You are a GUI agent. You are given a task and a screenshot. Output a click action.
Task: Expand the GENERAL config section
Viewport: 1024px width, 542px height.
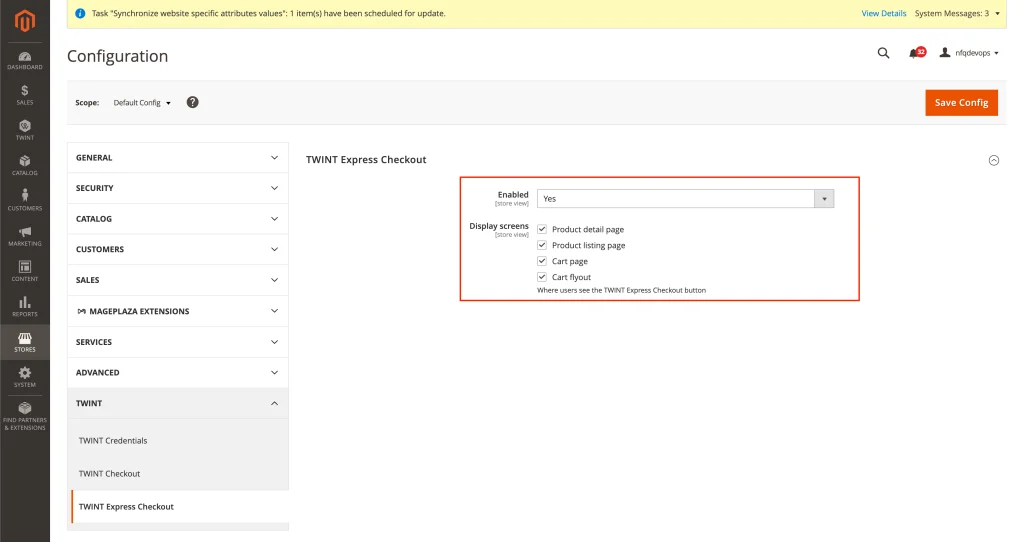(178, 157)
